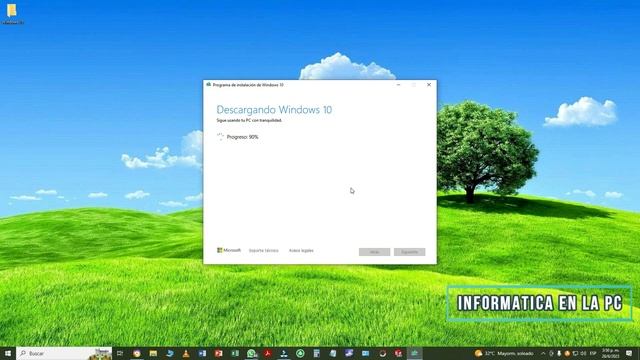
Task: Open the weather widget showing 32°C
Action: click(504, 353)
